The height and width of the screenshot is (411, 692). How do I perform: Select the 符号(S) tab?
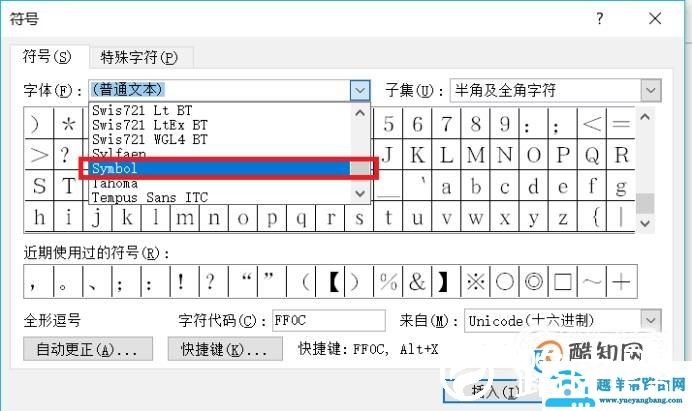[48, 57]
